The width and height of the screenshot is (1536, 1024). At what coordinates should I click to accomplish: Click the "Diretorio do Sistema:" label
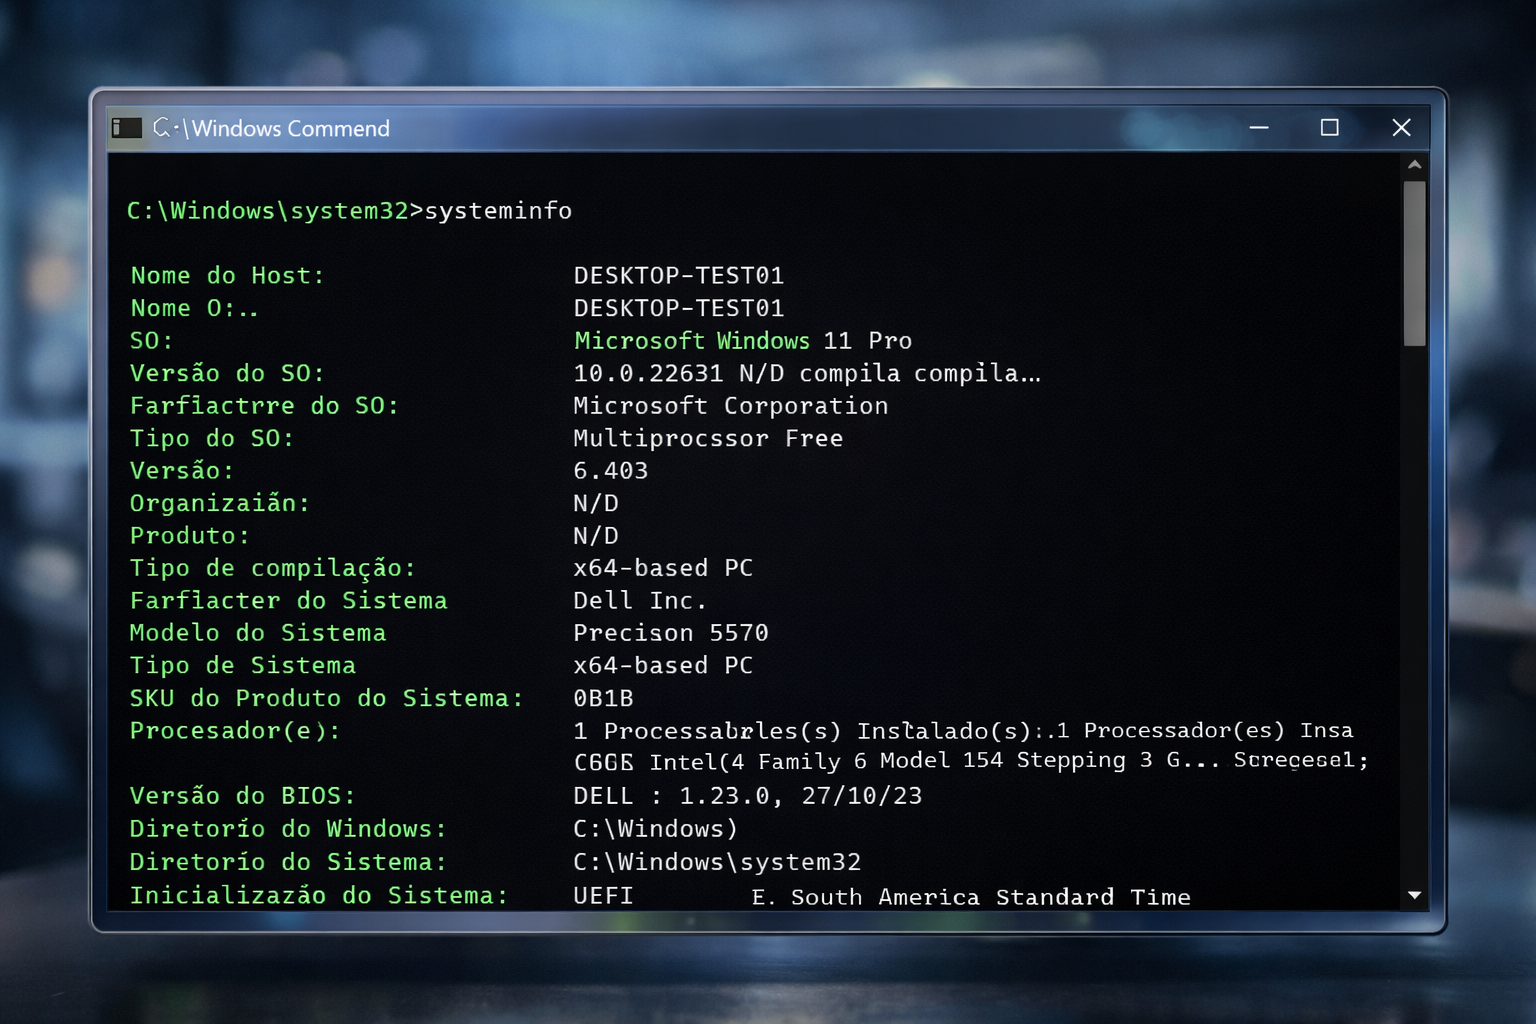287,862
